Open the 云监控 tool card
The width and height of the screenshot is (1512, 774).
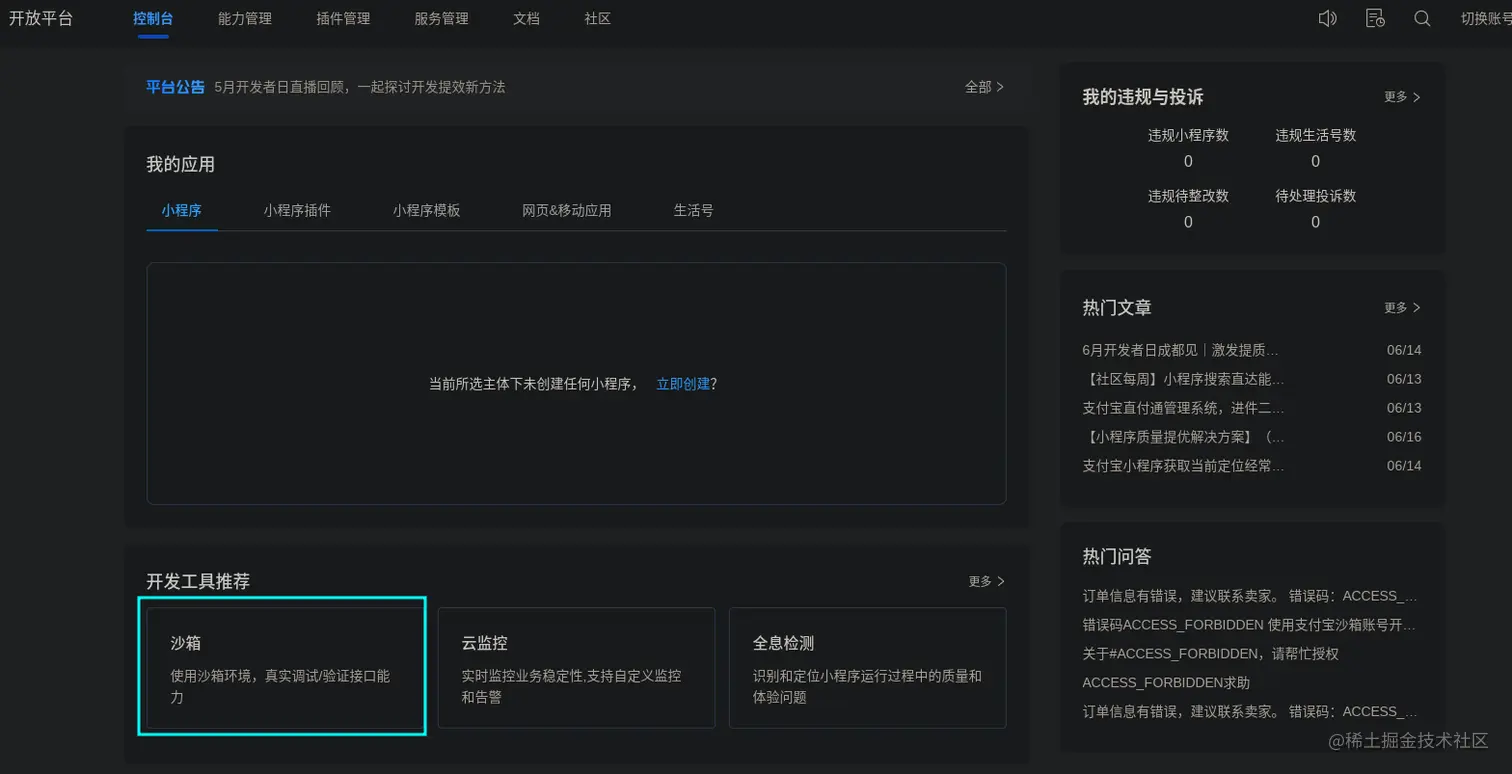[576, 667]
